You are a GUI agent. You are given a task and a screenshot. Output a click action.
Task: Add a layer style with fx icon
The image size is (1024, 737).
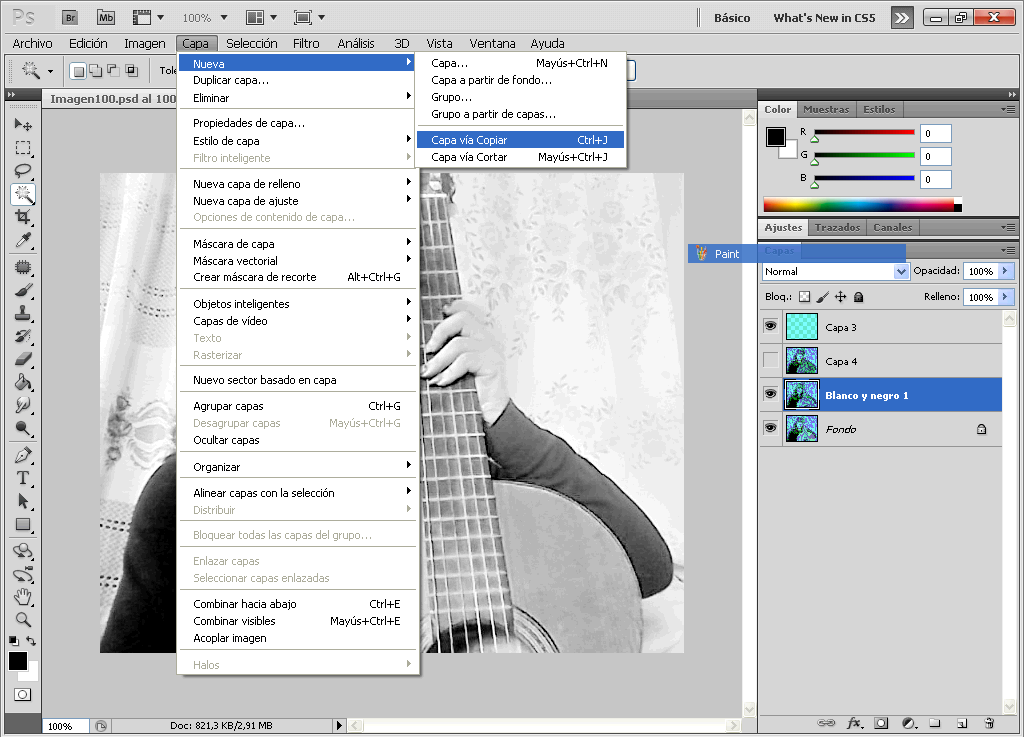pos(855,723)
